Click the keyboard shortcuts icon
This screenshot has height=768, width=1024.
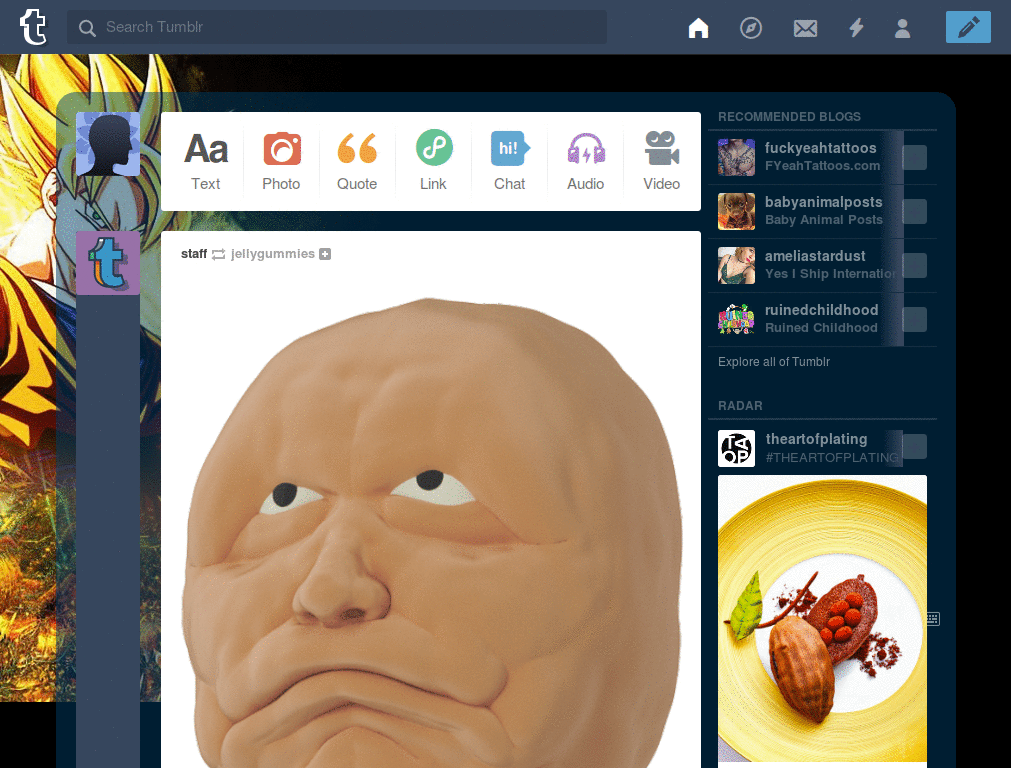tap(933, 618)
